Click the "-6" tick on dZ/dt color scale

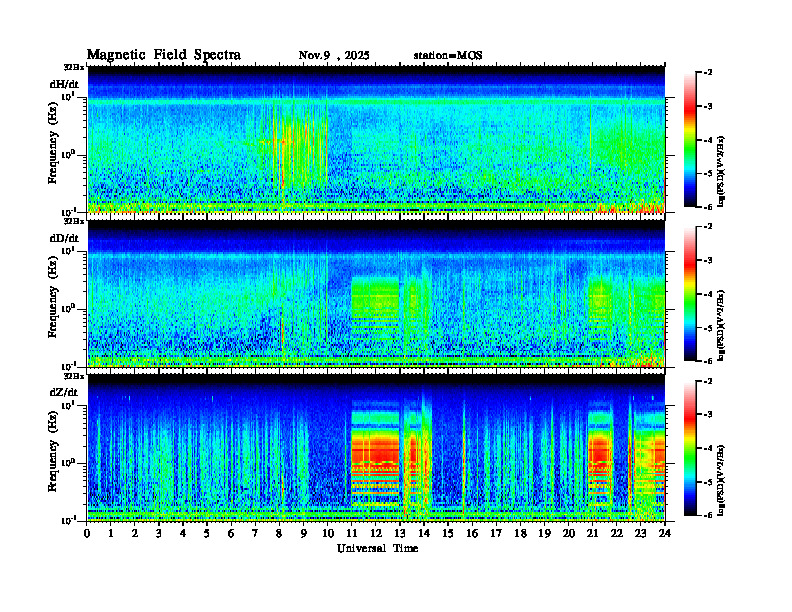[708, 515]
